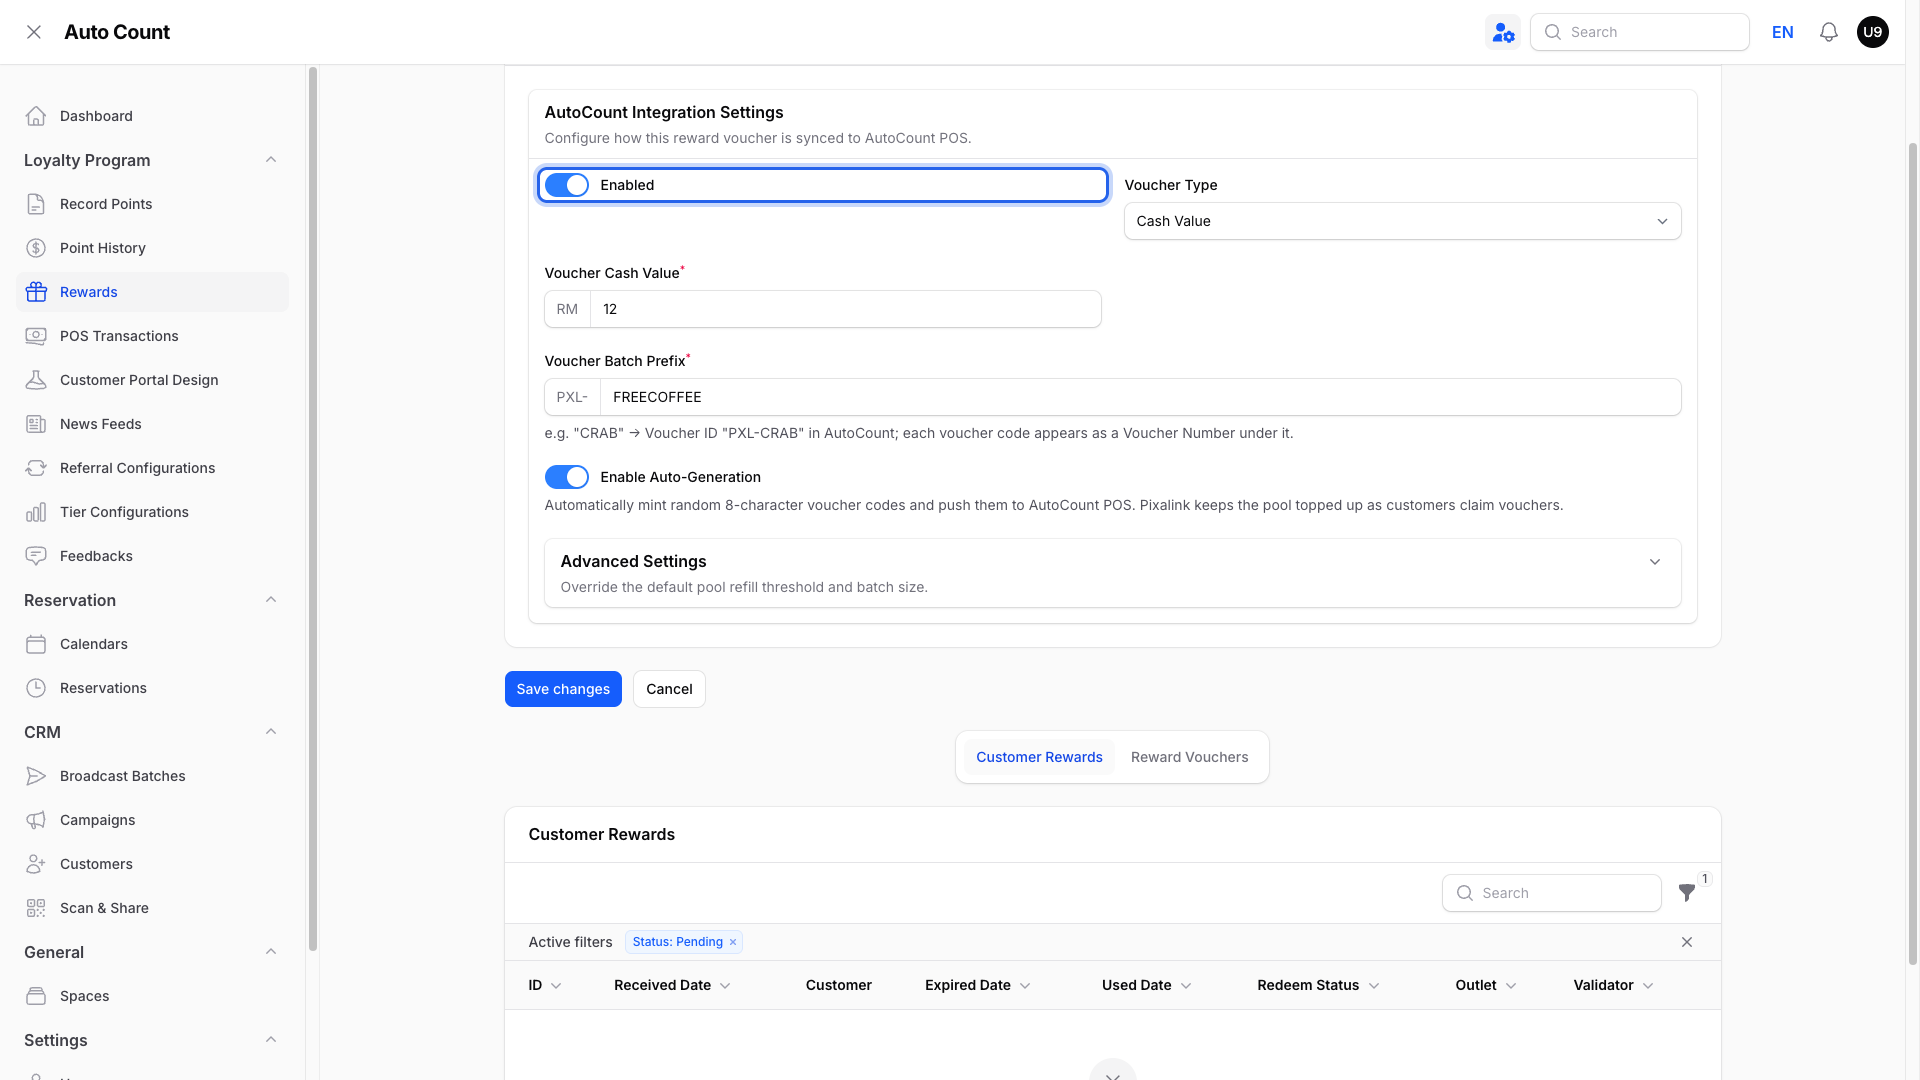Close the Auto Count sidebar with X icon
This screenshot has height=1080, width=1920.
point(34,32)
